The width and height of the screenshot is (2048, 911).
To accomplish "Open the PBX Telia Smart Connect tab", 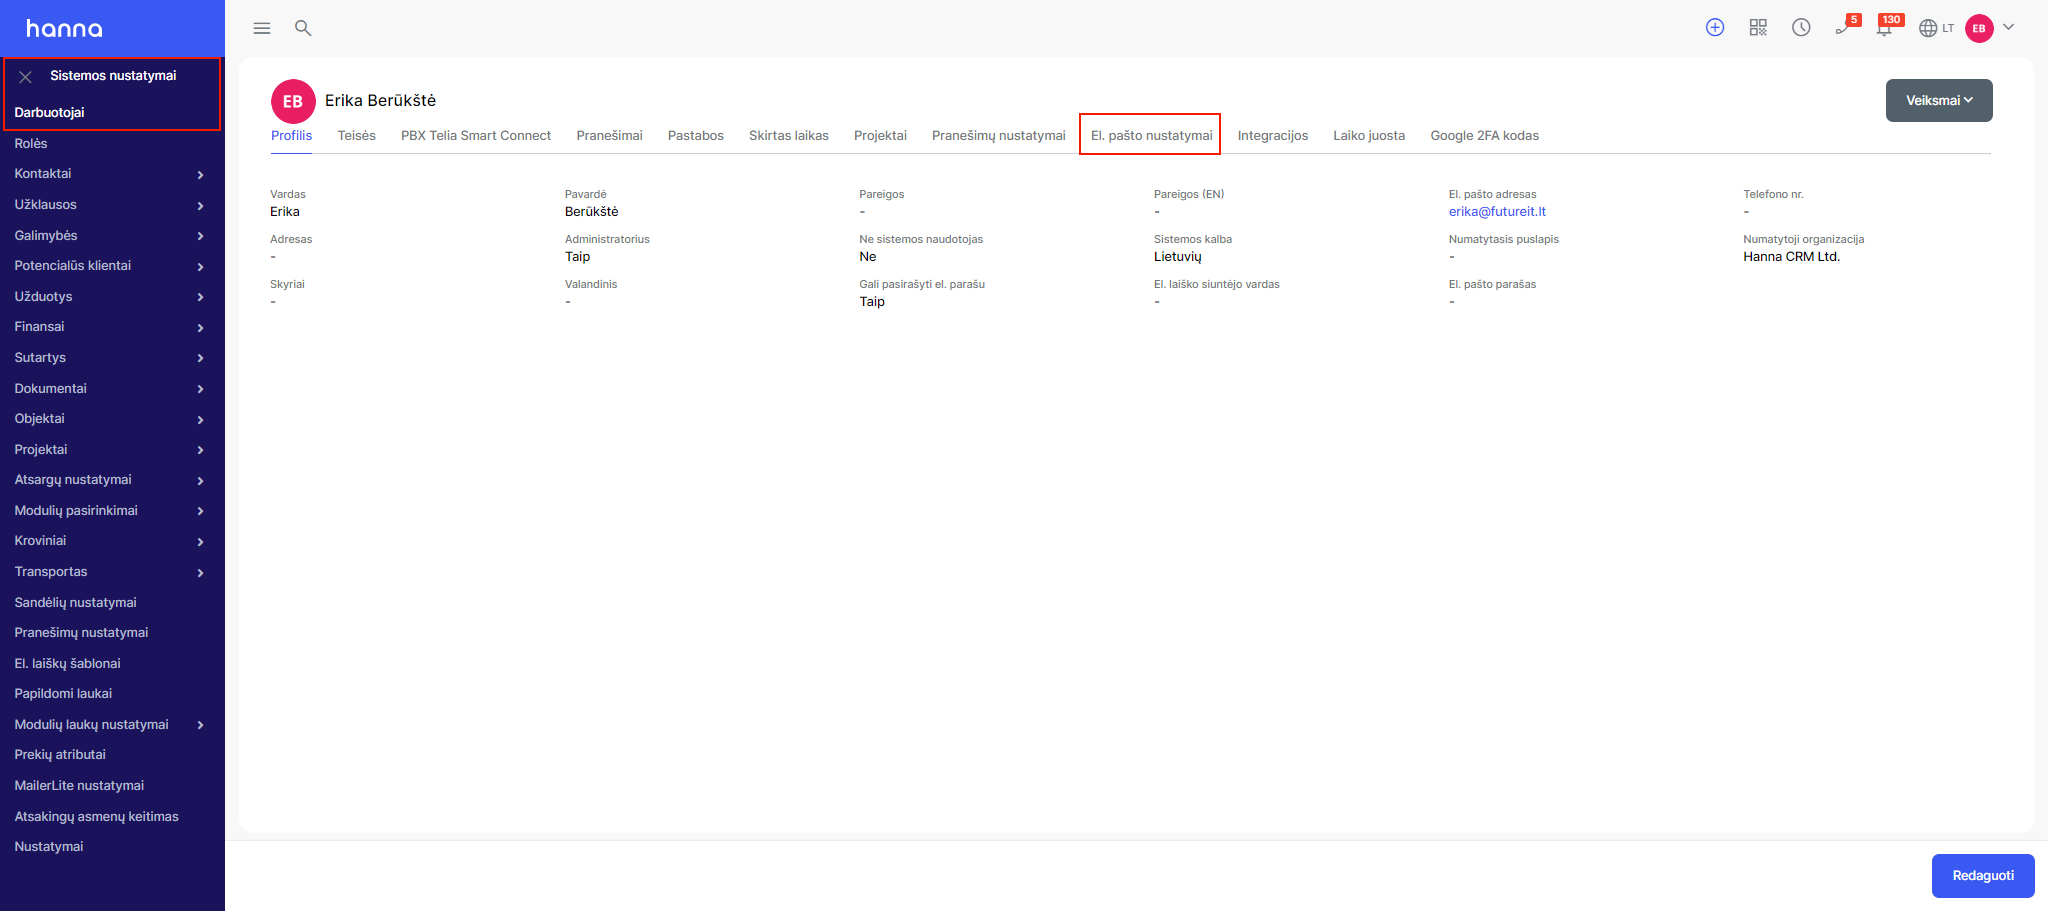I will pos(476,135).
